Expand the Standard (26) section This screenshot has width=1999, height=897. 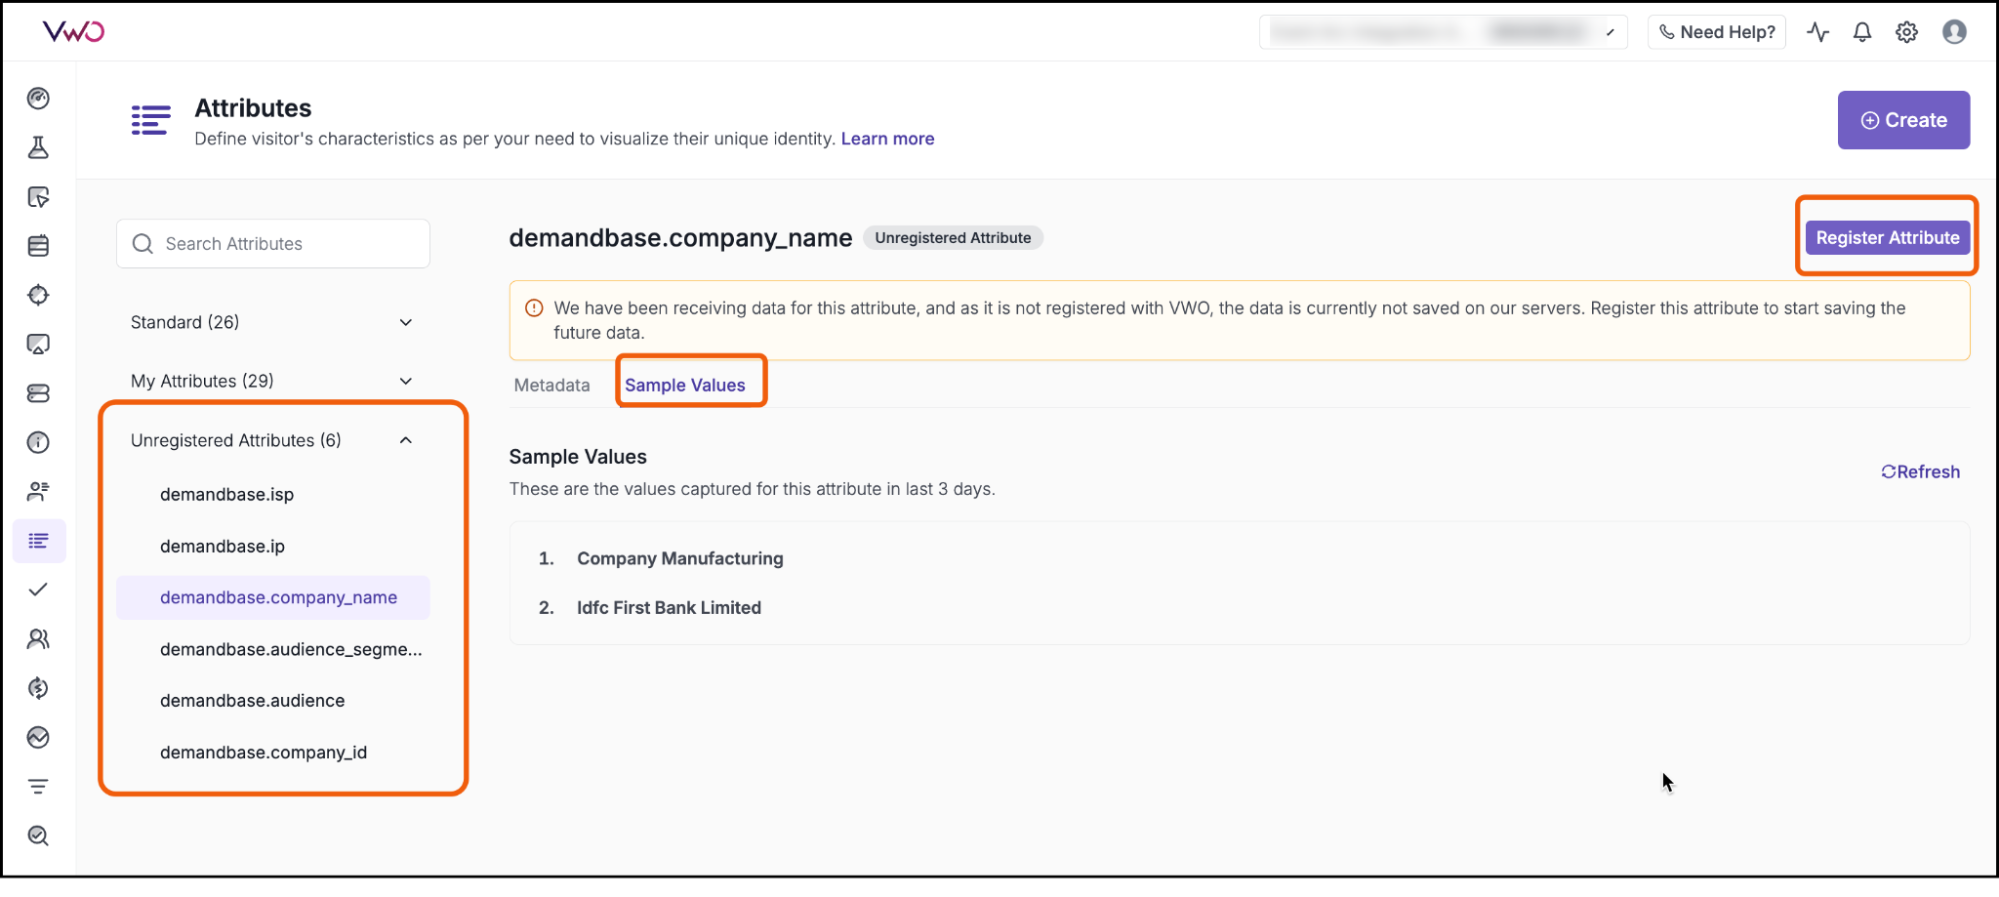pos(272,322)
